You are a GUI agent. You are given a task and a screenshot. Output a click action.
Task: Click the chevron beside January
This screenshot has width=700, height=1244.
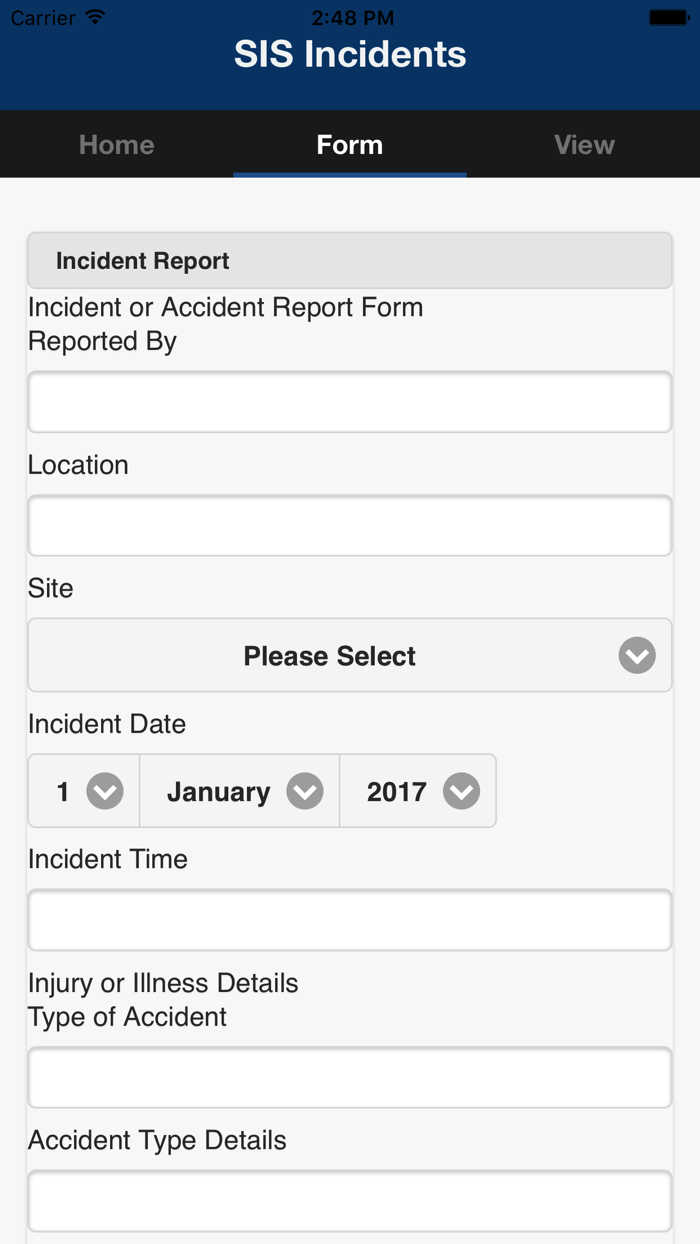(x=303, y=791)
